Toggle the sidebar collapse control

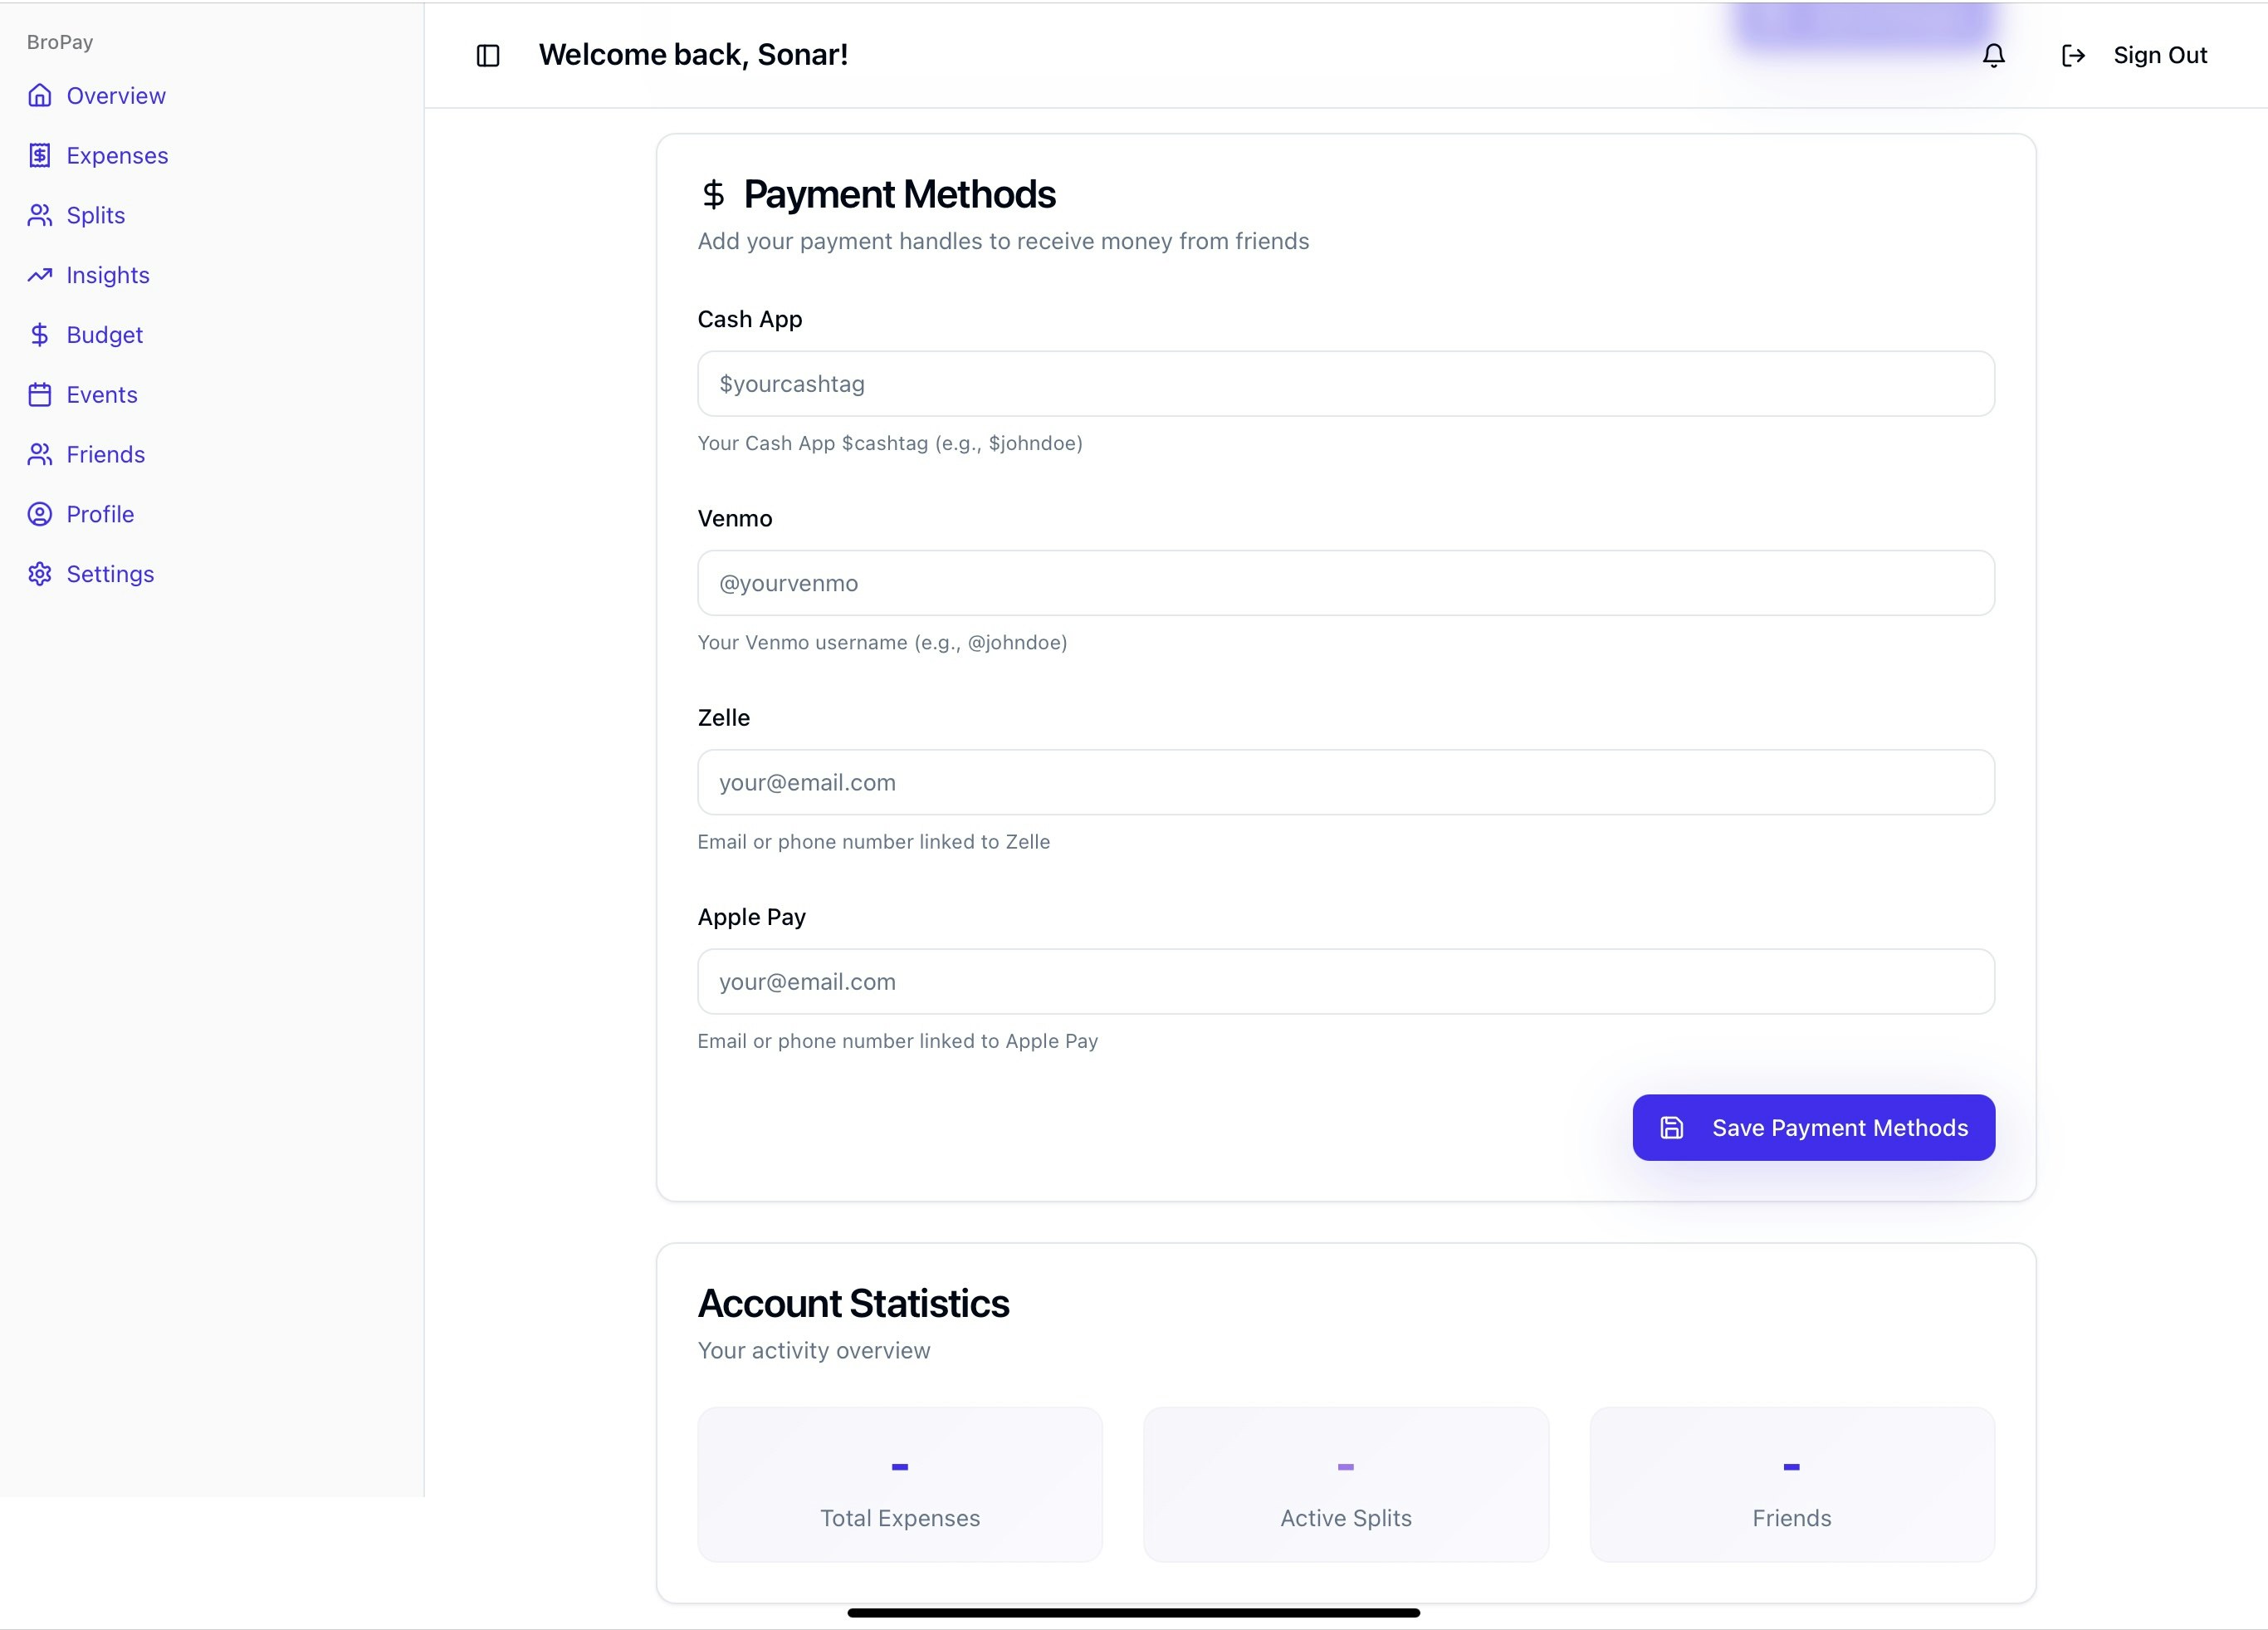pos(488,55)
